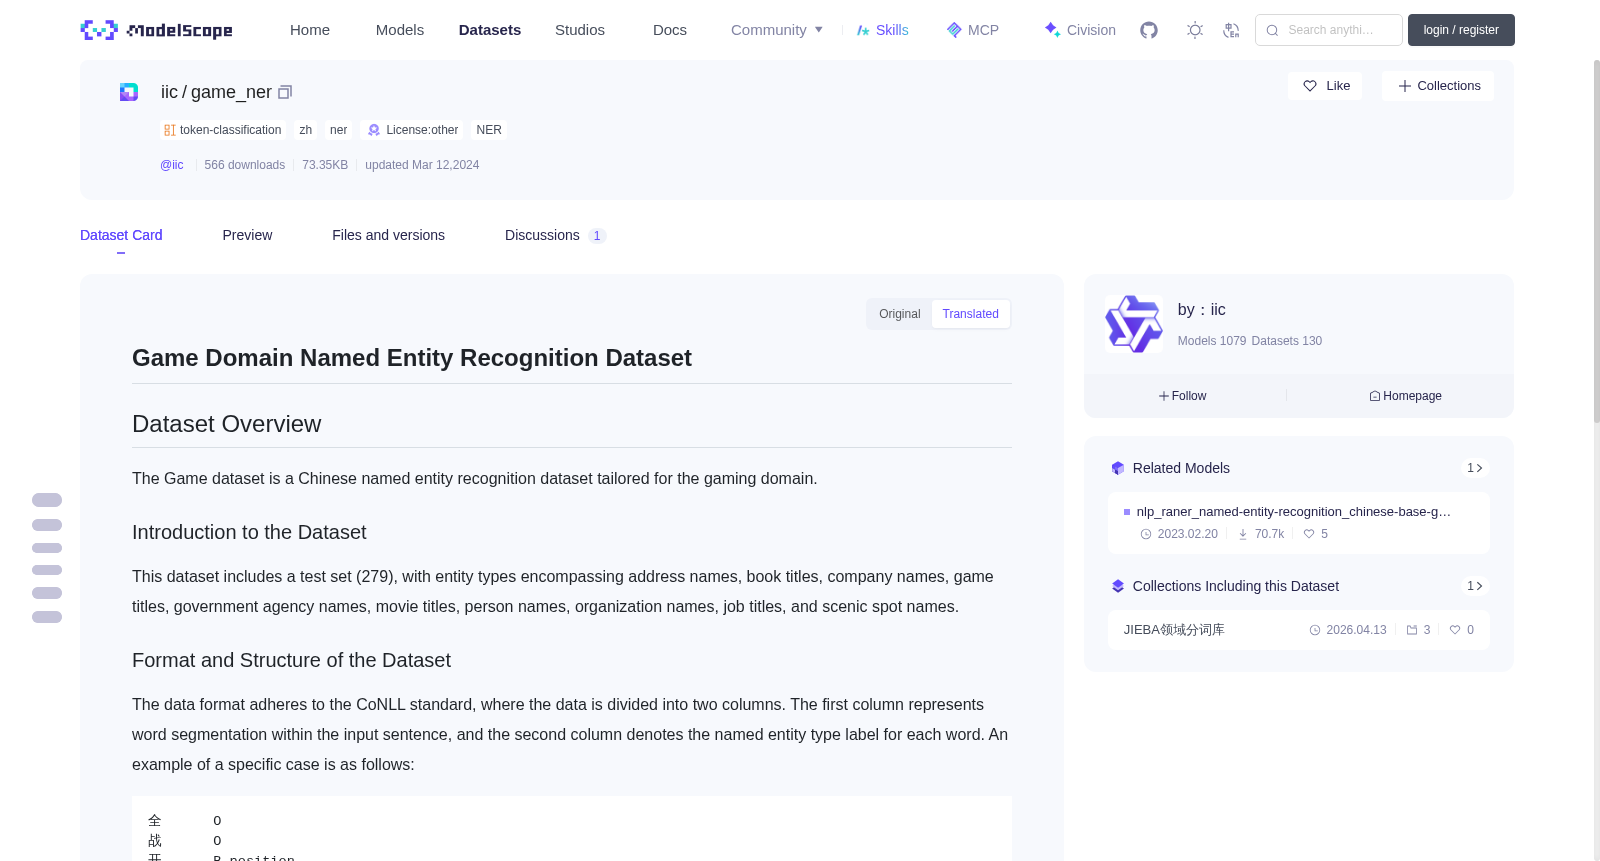
Task: Click the 'Introduction to the Dataset' heading
Action: (x=249, y=533)
